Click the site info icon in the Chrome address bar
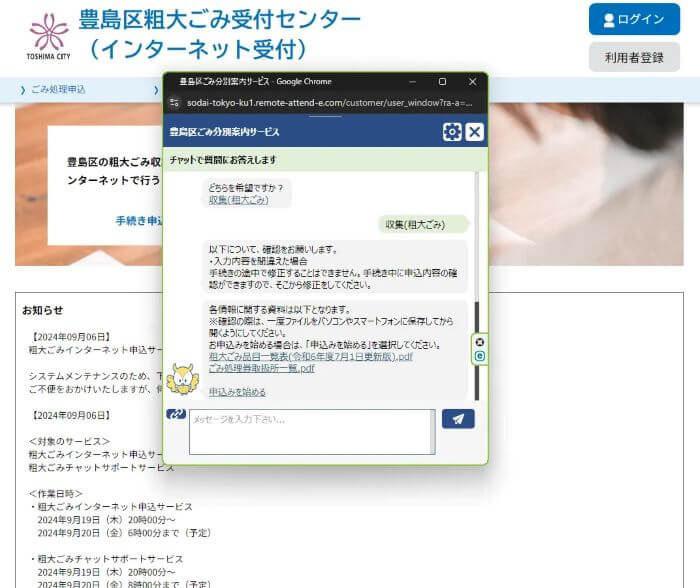The width and height of the screenshot is (700, 588). pyautogui.click(x=175, y=103)
